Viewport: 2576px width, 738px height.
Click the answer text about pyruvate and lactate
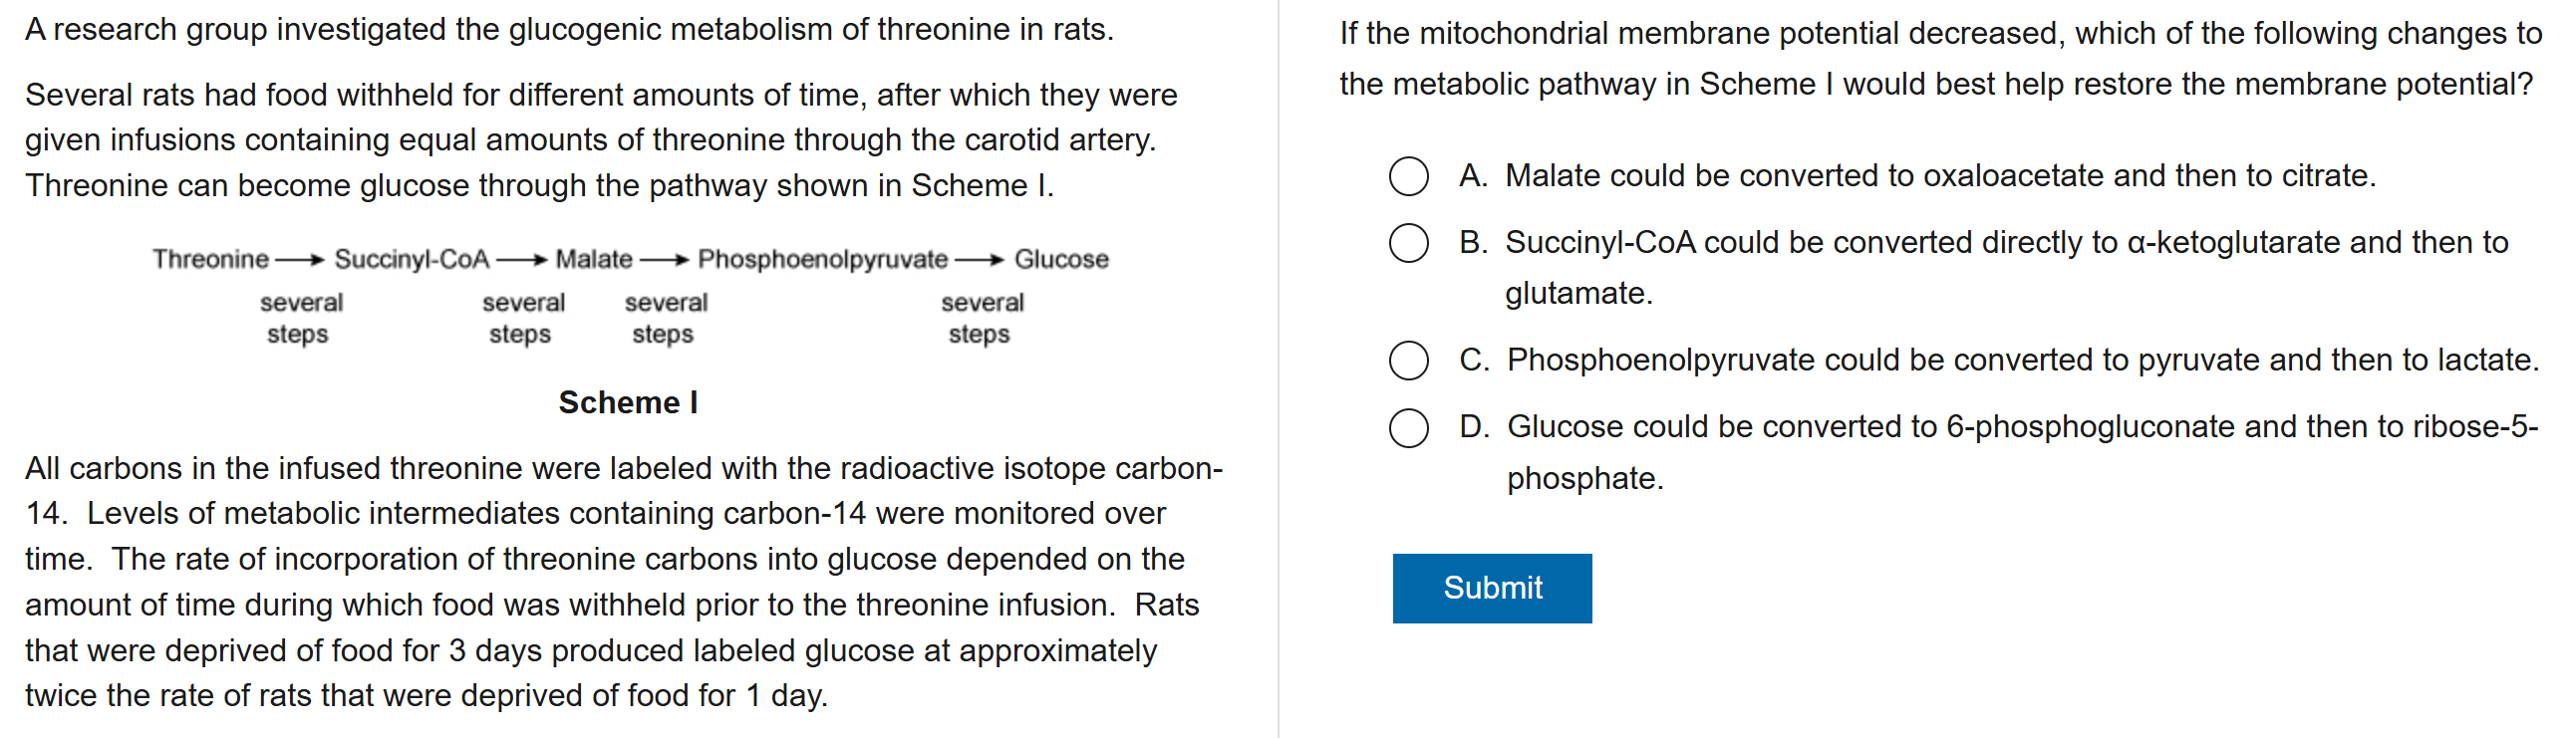click(x=2021, y=360)
